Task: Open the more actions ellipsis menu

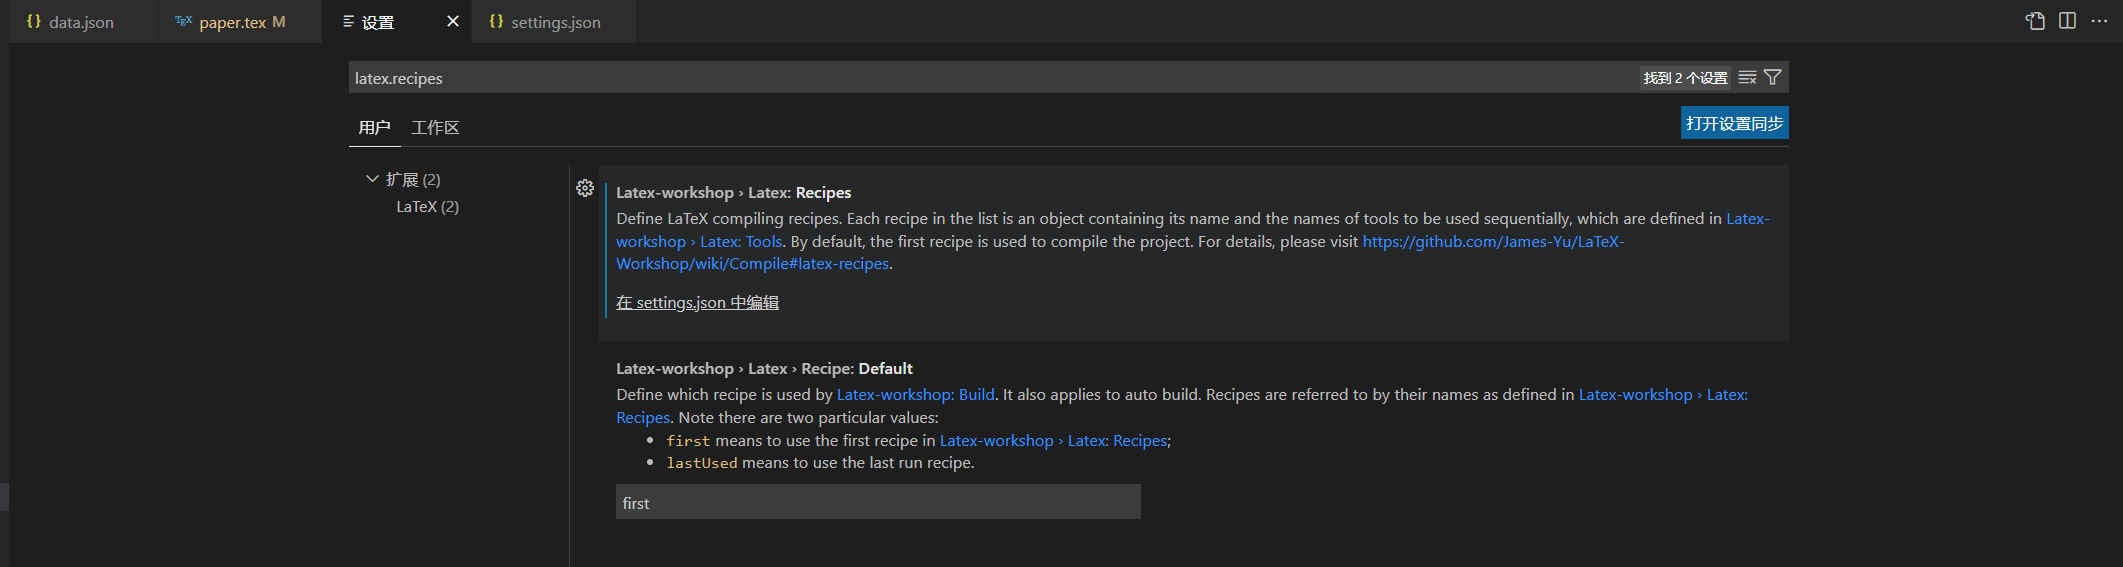Action: [2099, 21]
